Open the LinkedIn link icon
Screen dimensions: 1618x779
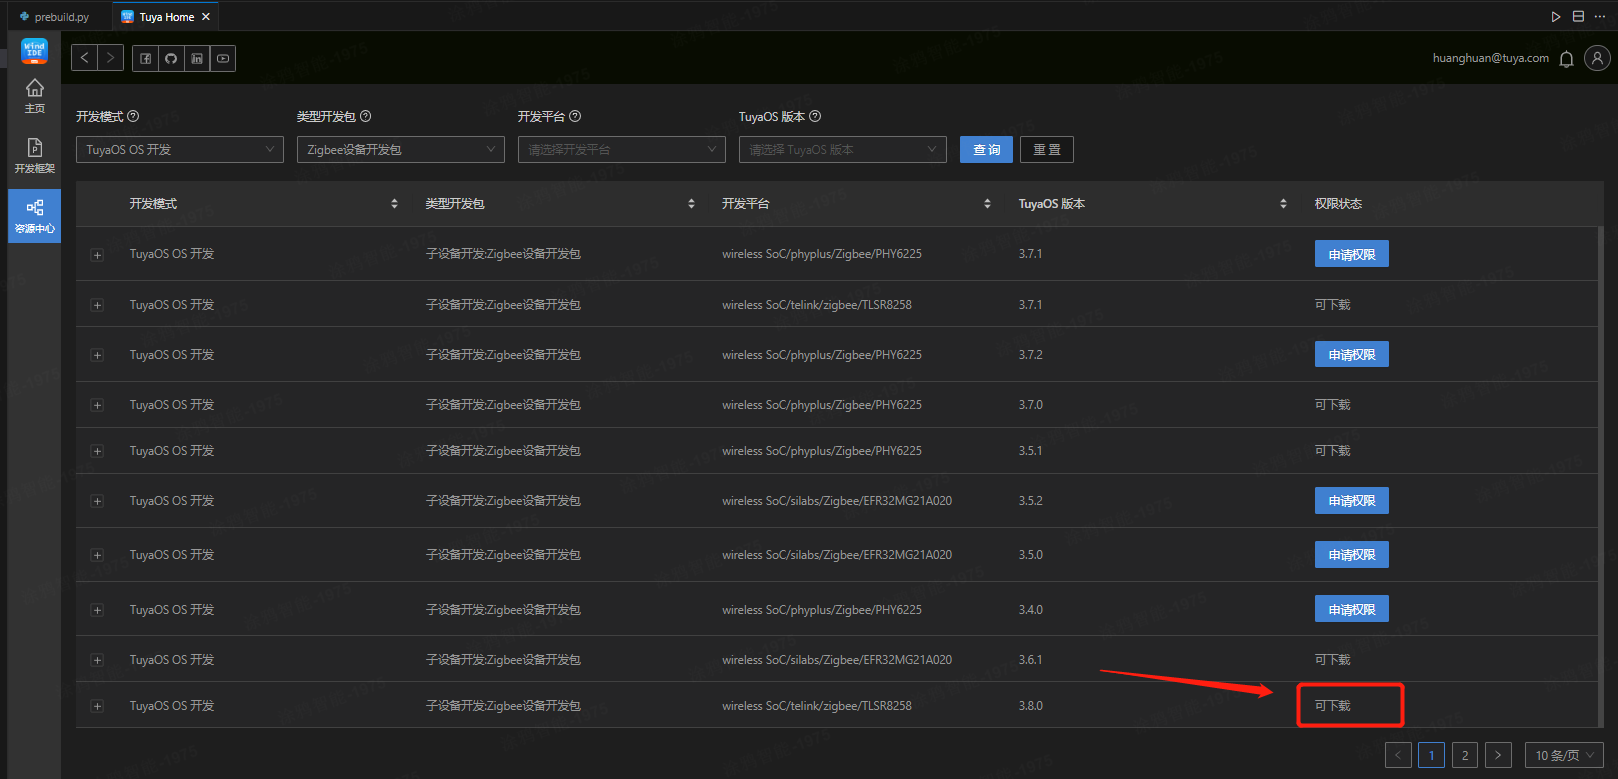point(197,58)
